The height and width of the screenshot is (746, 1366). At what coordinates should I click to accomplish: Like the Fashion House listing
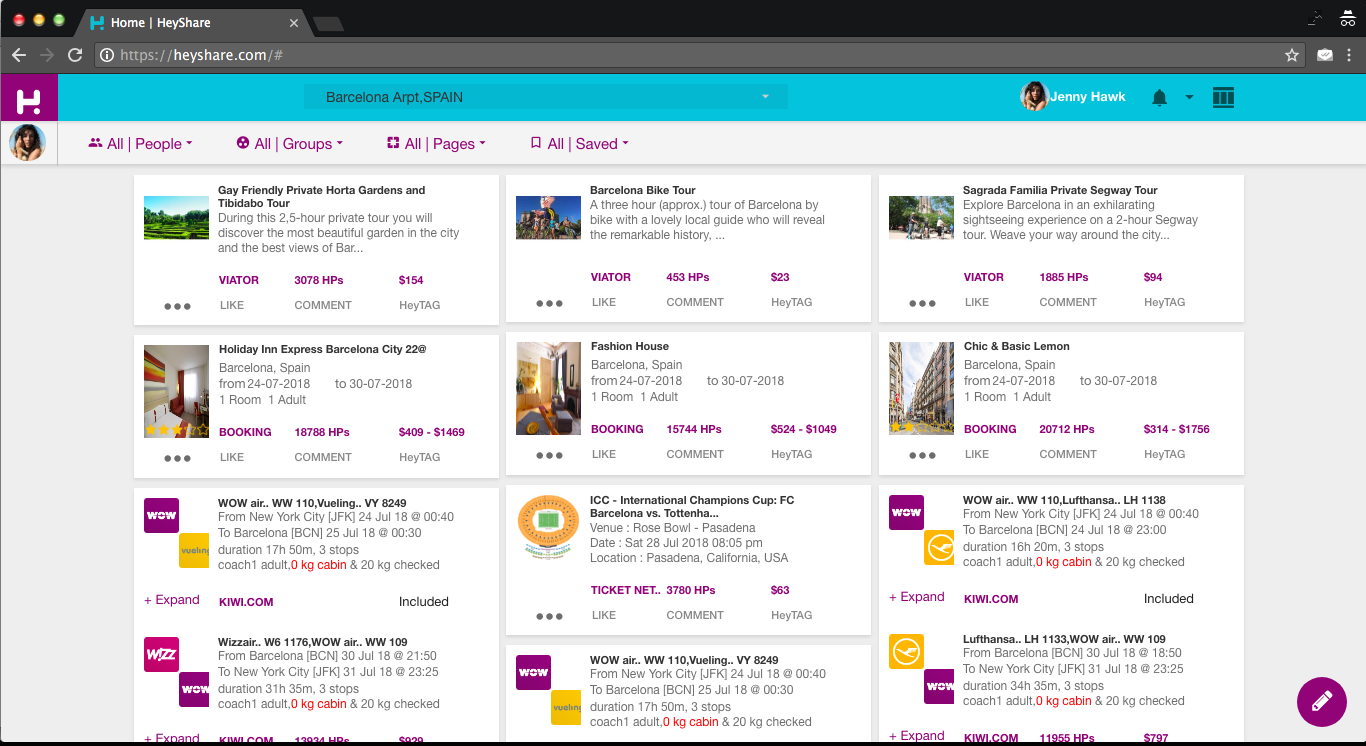click(603, 454)
